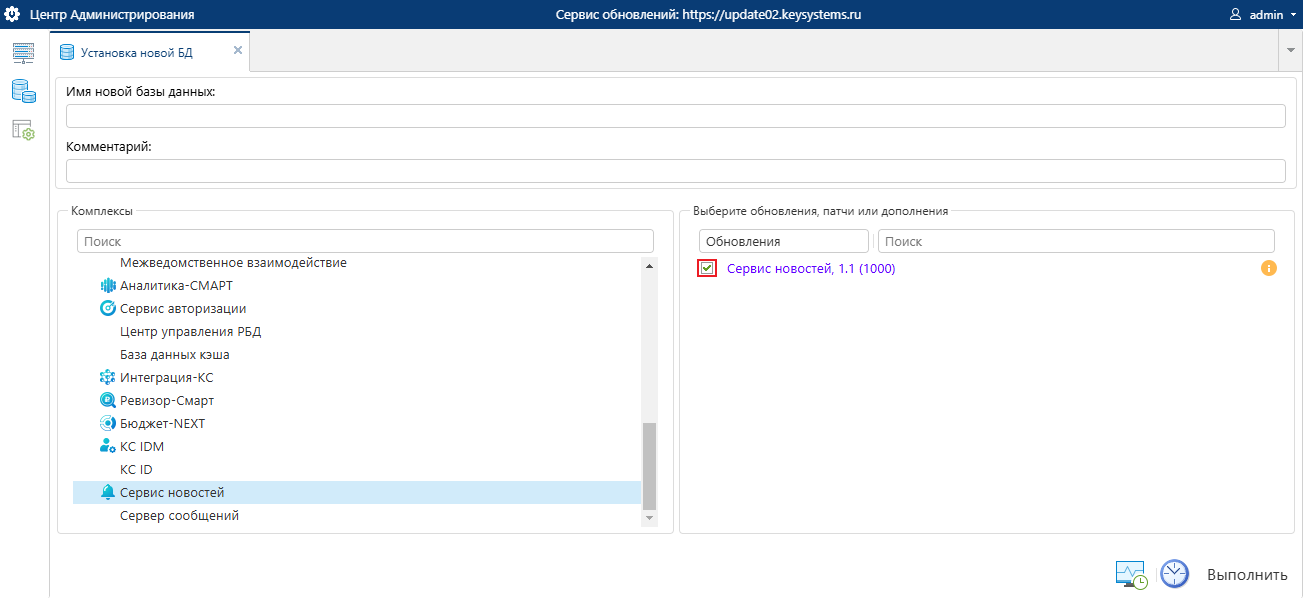Click the database icon on the tab
Image resolution: width=1303 pixels, height=598 pixels.
[x=67, y=52]
